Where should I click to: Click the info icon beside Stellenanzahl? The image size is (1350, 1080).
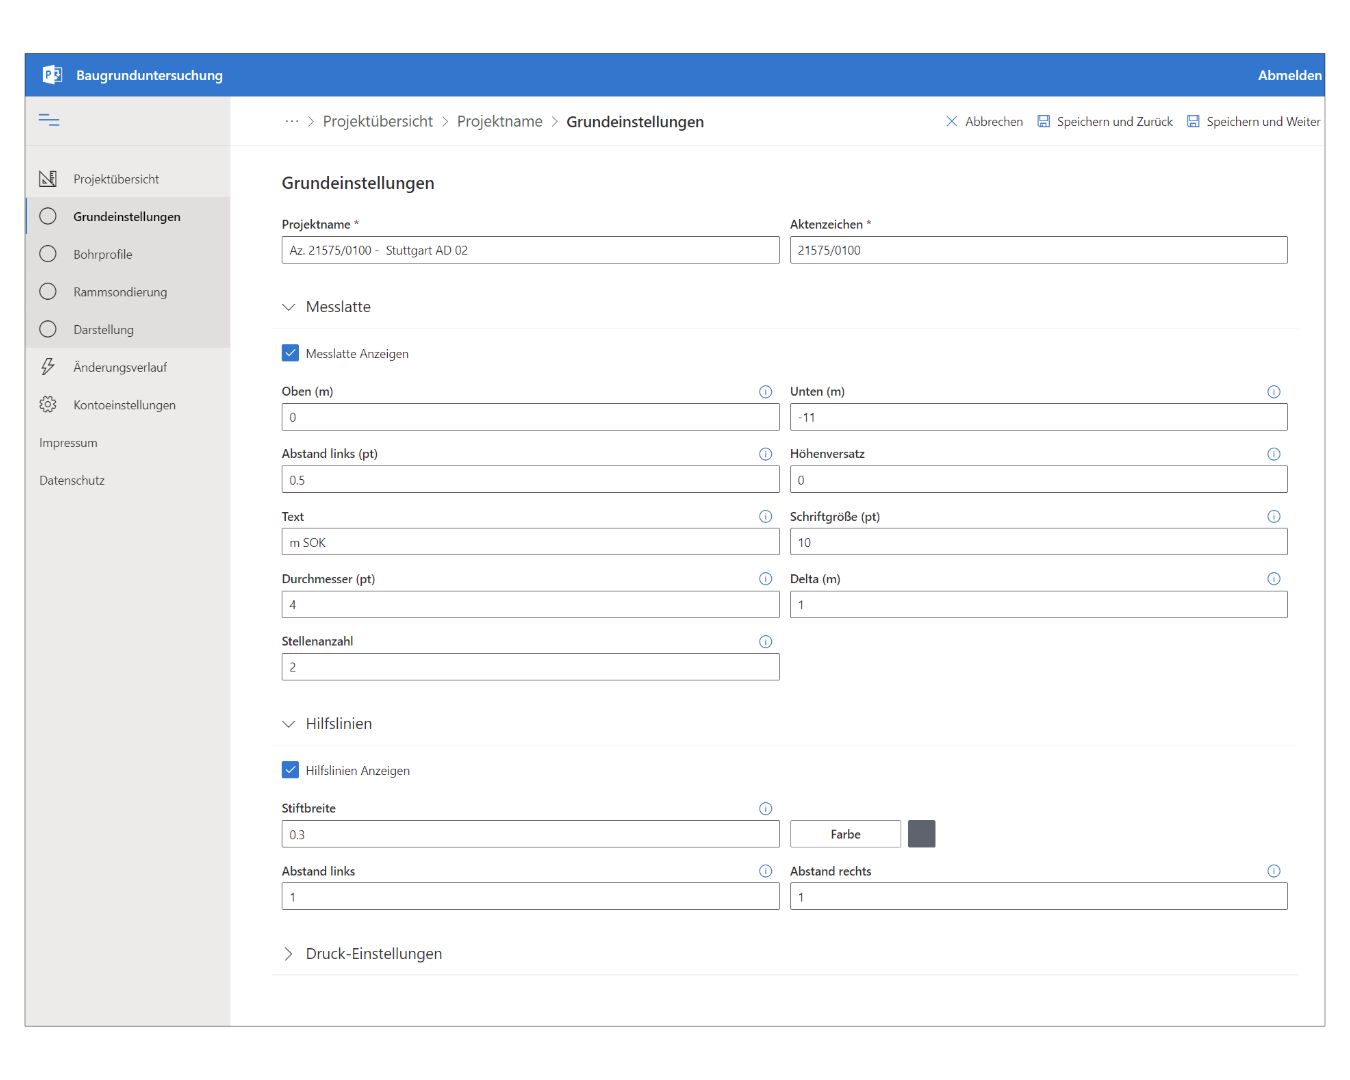765,642
